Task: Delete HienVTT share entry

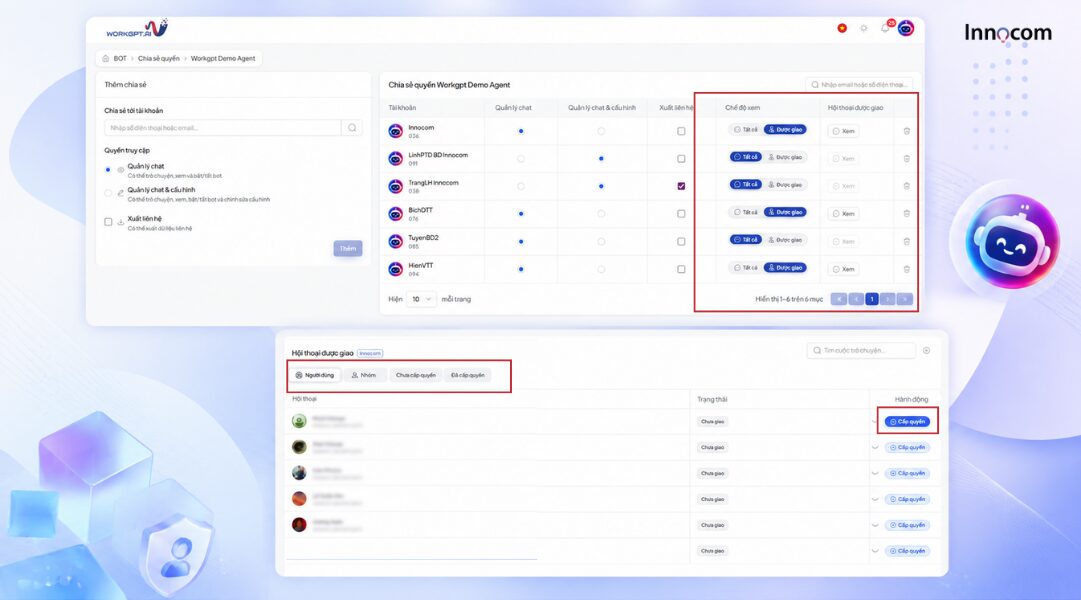Action: [907, 269]
